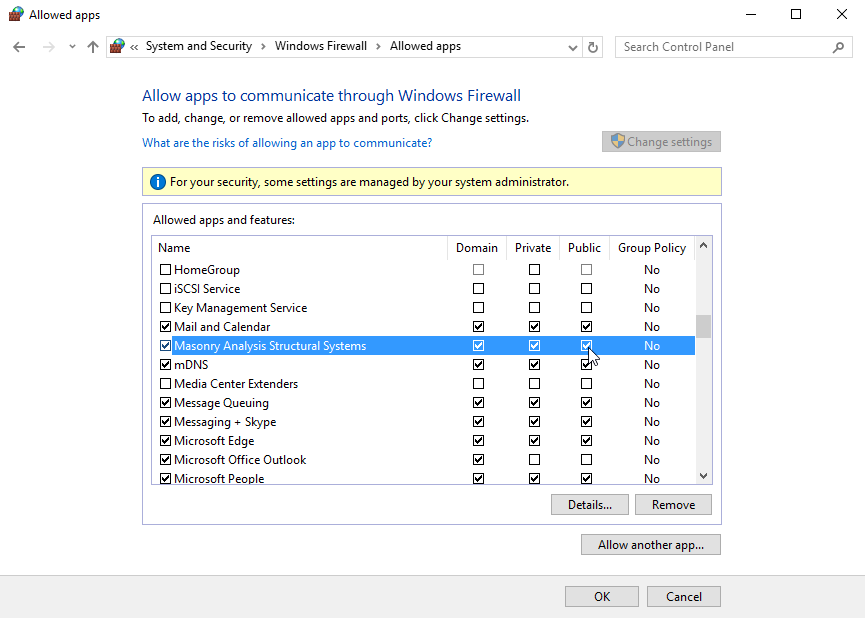
Task: Toggle the Microsoft Edge Domain checkbox
Action: (478, 441)
